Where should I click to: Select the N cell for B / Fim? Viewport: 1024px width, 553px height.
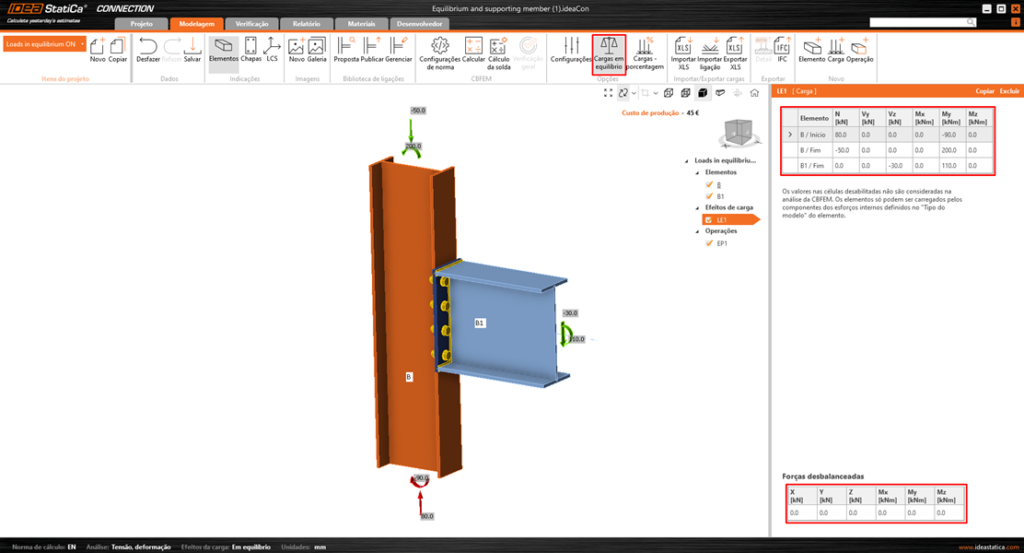(x=841, y=150)
